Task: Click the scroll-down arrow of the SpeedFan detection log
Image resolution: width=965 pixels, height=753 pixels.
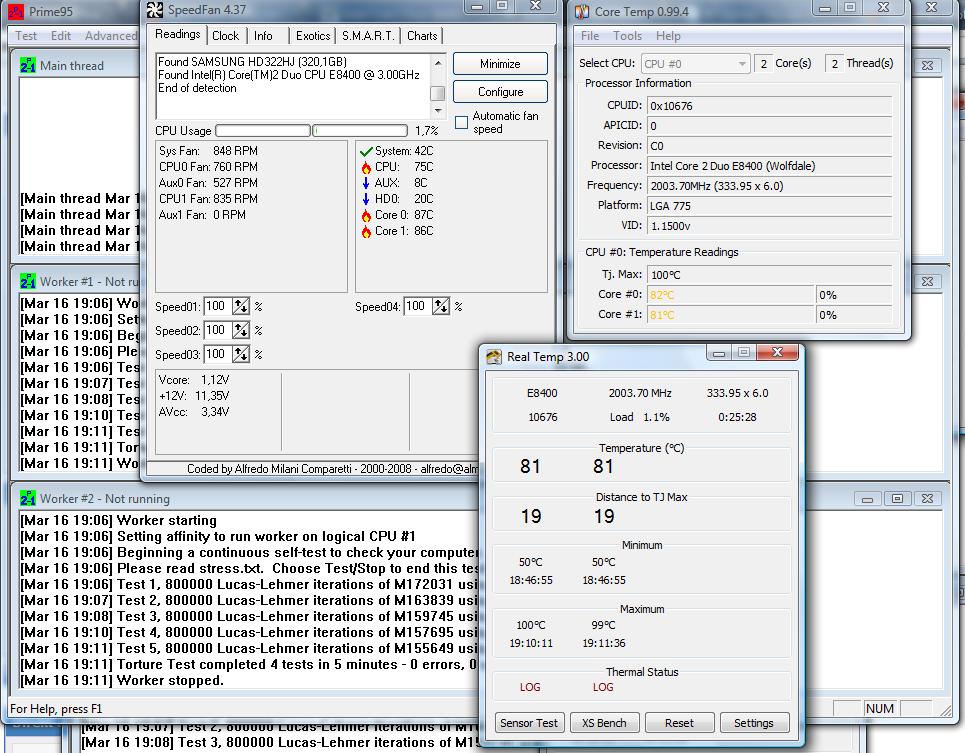Action: 438,111
